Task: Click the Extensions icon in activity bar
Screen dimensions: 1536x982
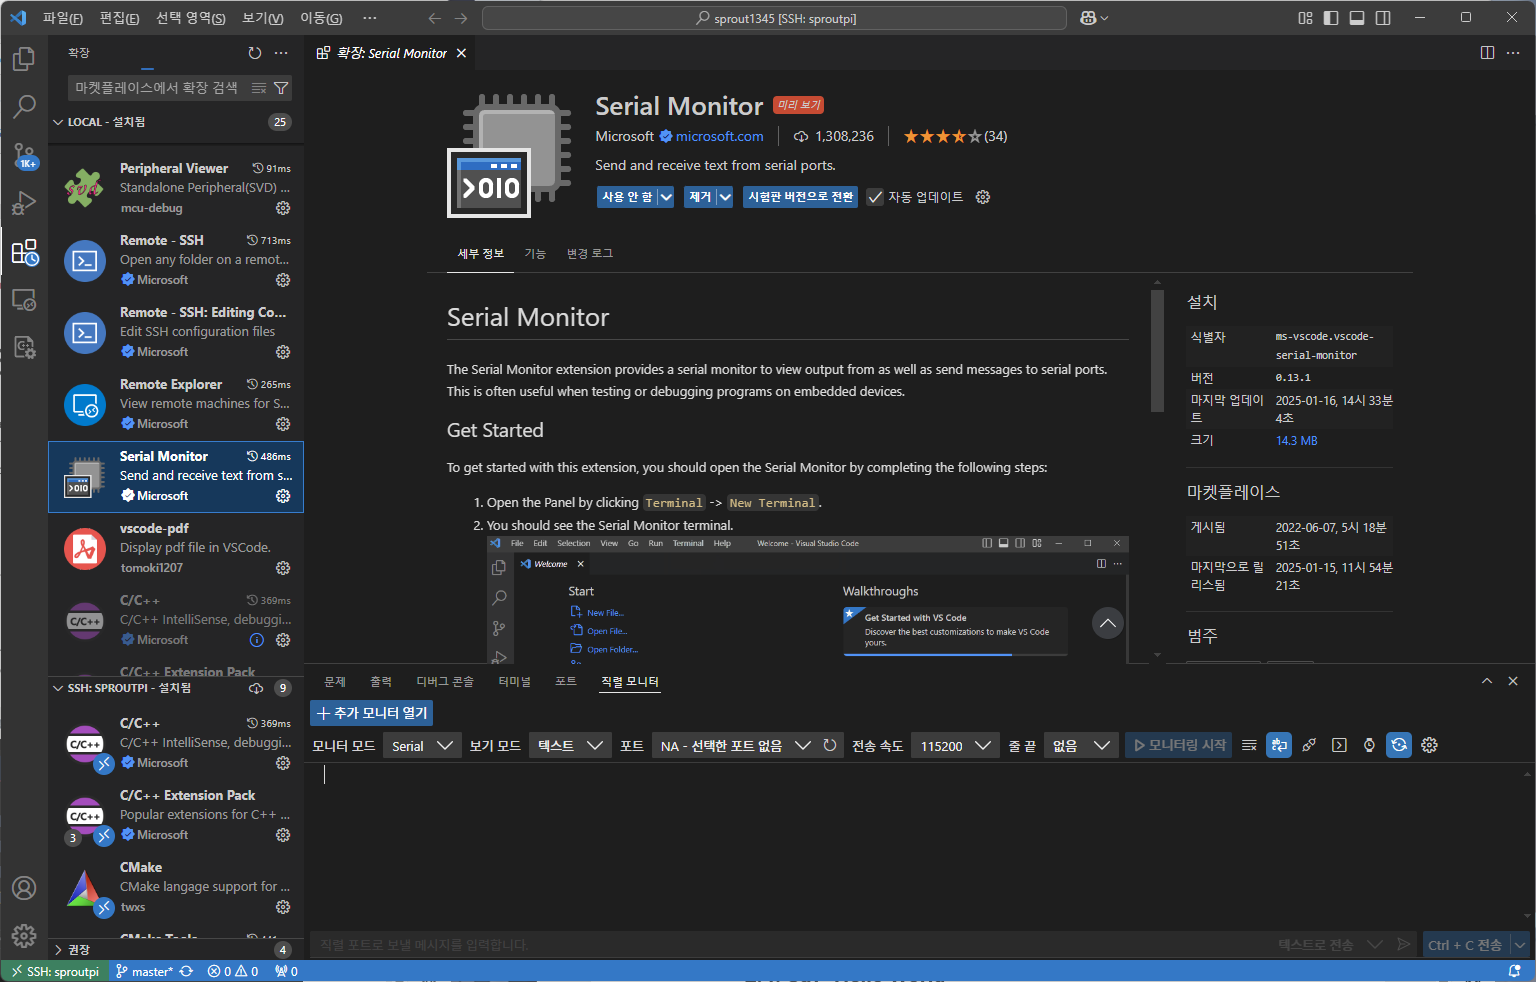Action: click(24, 252)
